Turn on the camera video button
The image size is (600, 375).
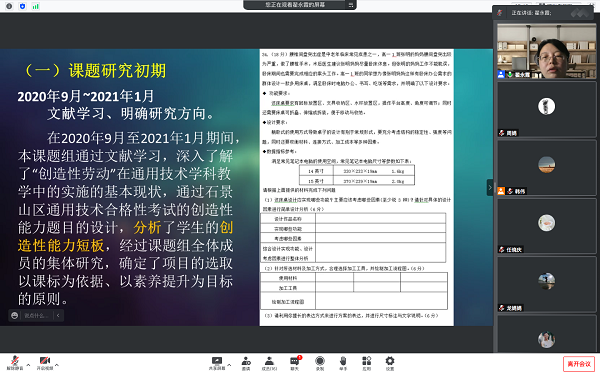click(45, 363)
